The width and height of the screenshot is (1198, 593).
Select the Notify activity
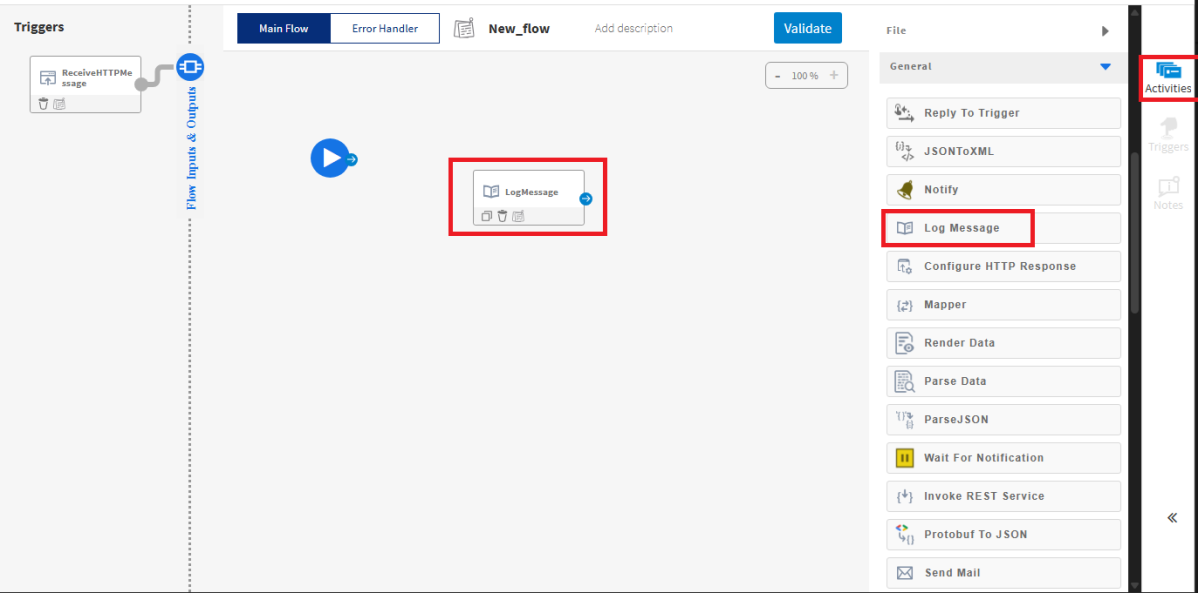click(x=1004, y=190)
